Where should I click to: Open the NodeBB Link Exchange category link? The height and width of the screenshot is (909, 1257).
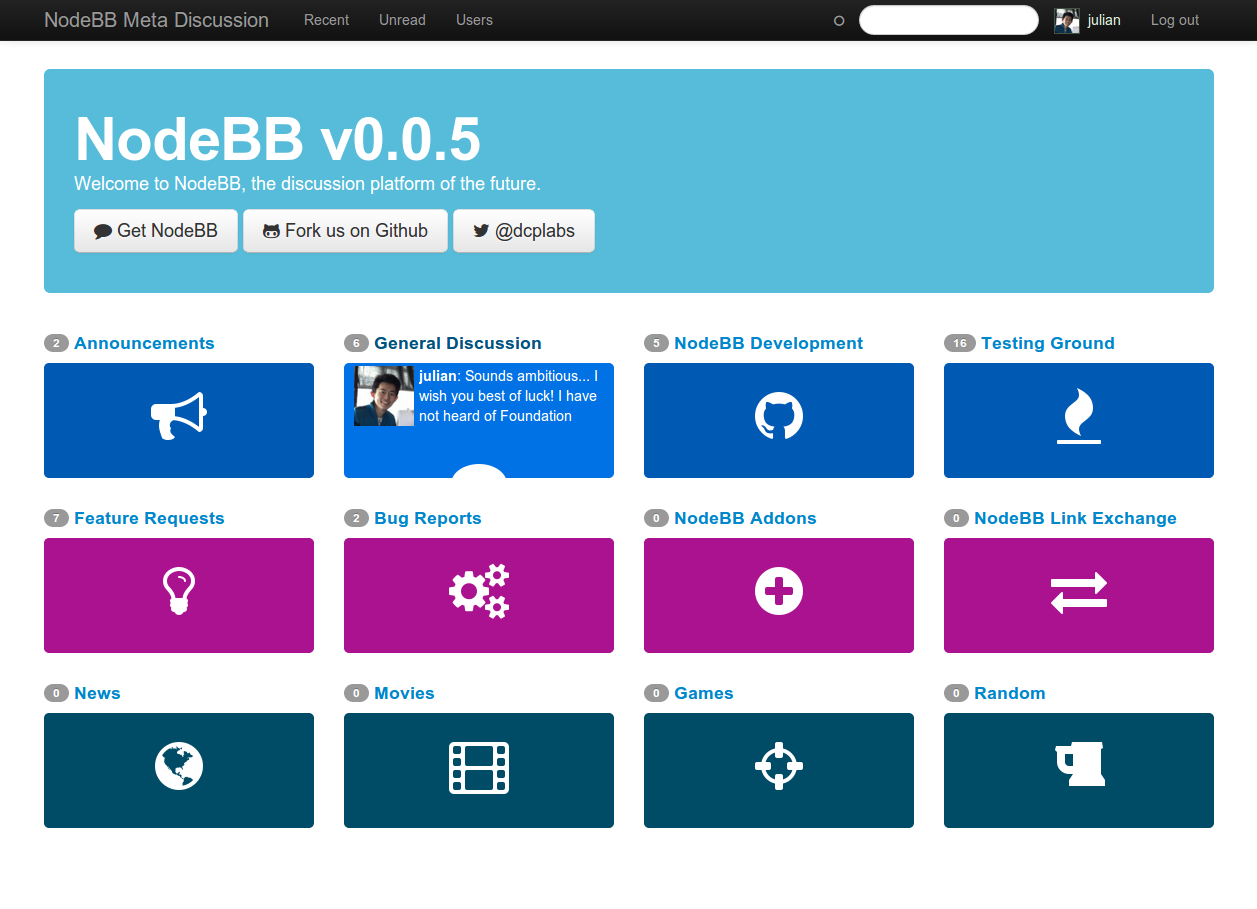pos(1075,518)
